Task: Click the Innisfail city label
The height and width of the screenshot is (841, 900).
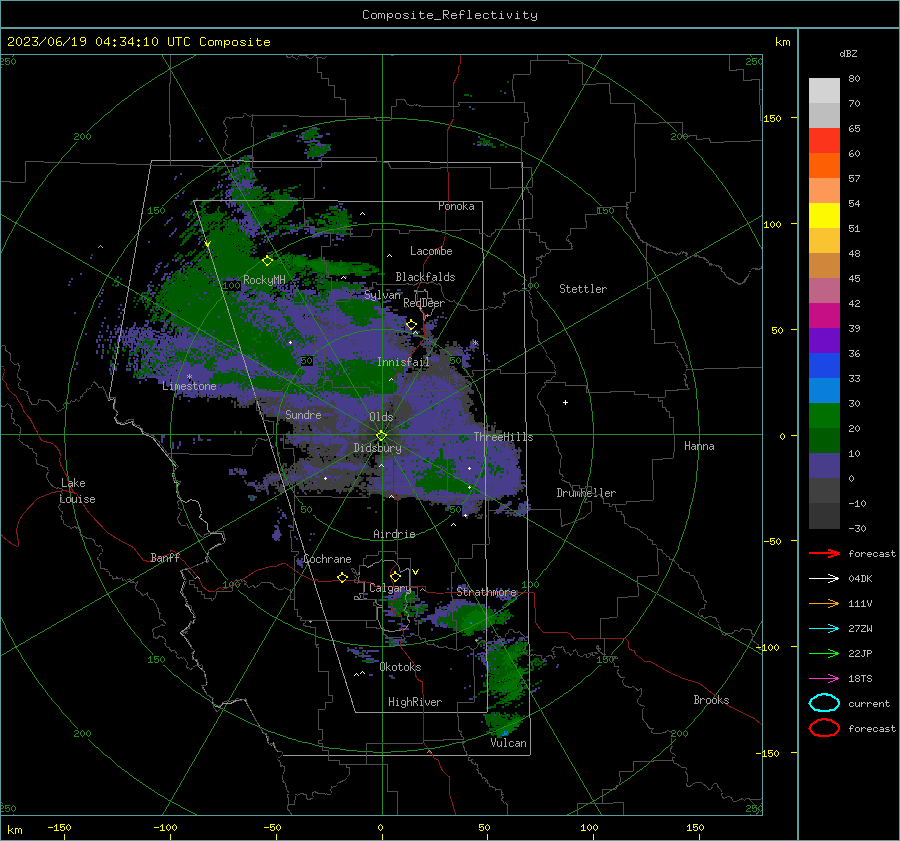Action: coord(403,362)
